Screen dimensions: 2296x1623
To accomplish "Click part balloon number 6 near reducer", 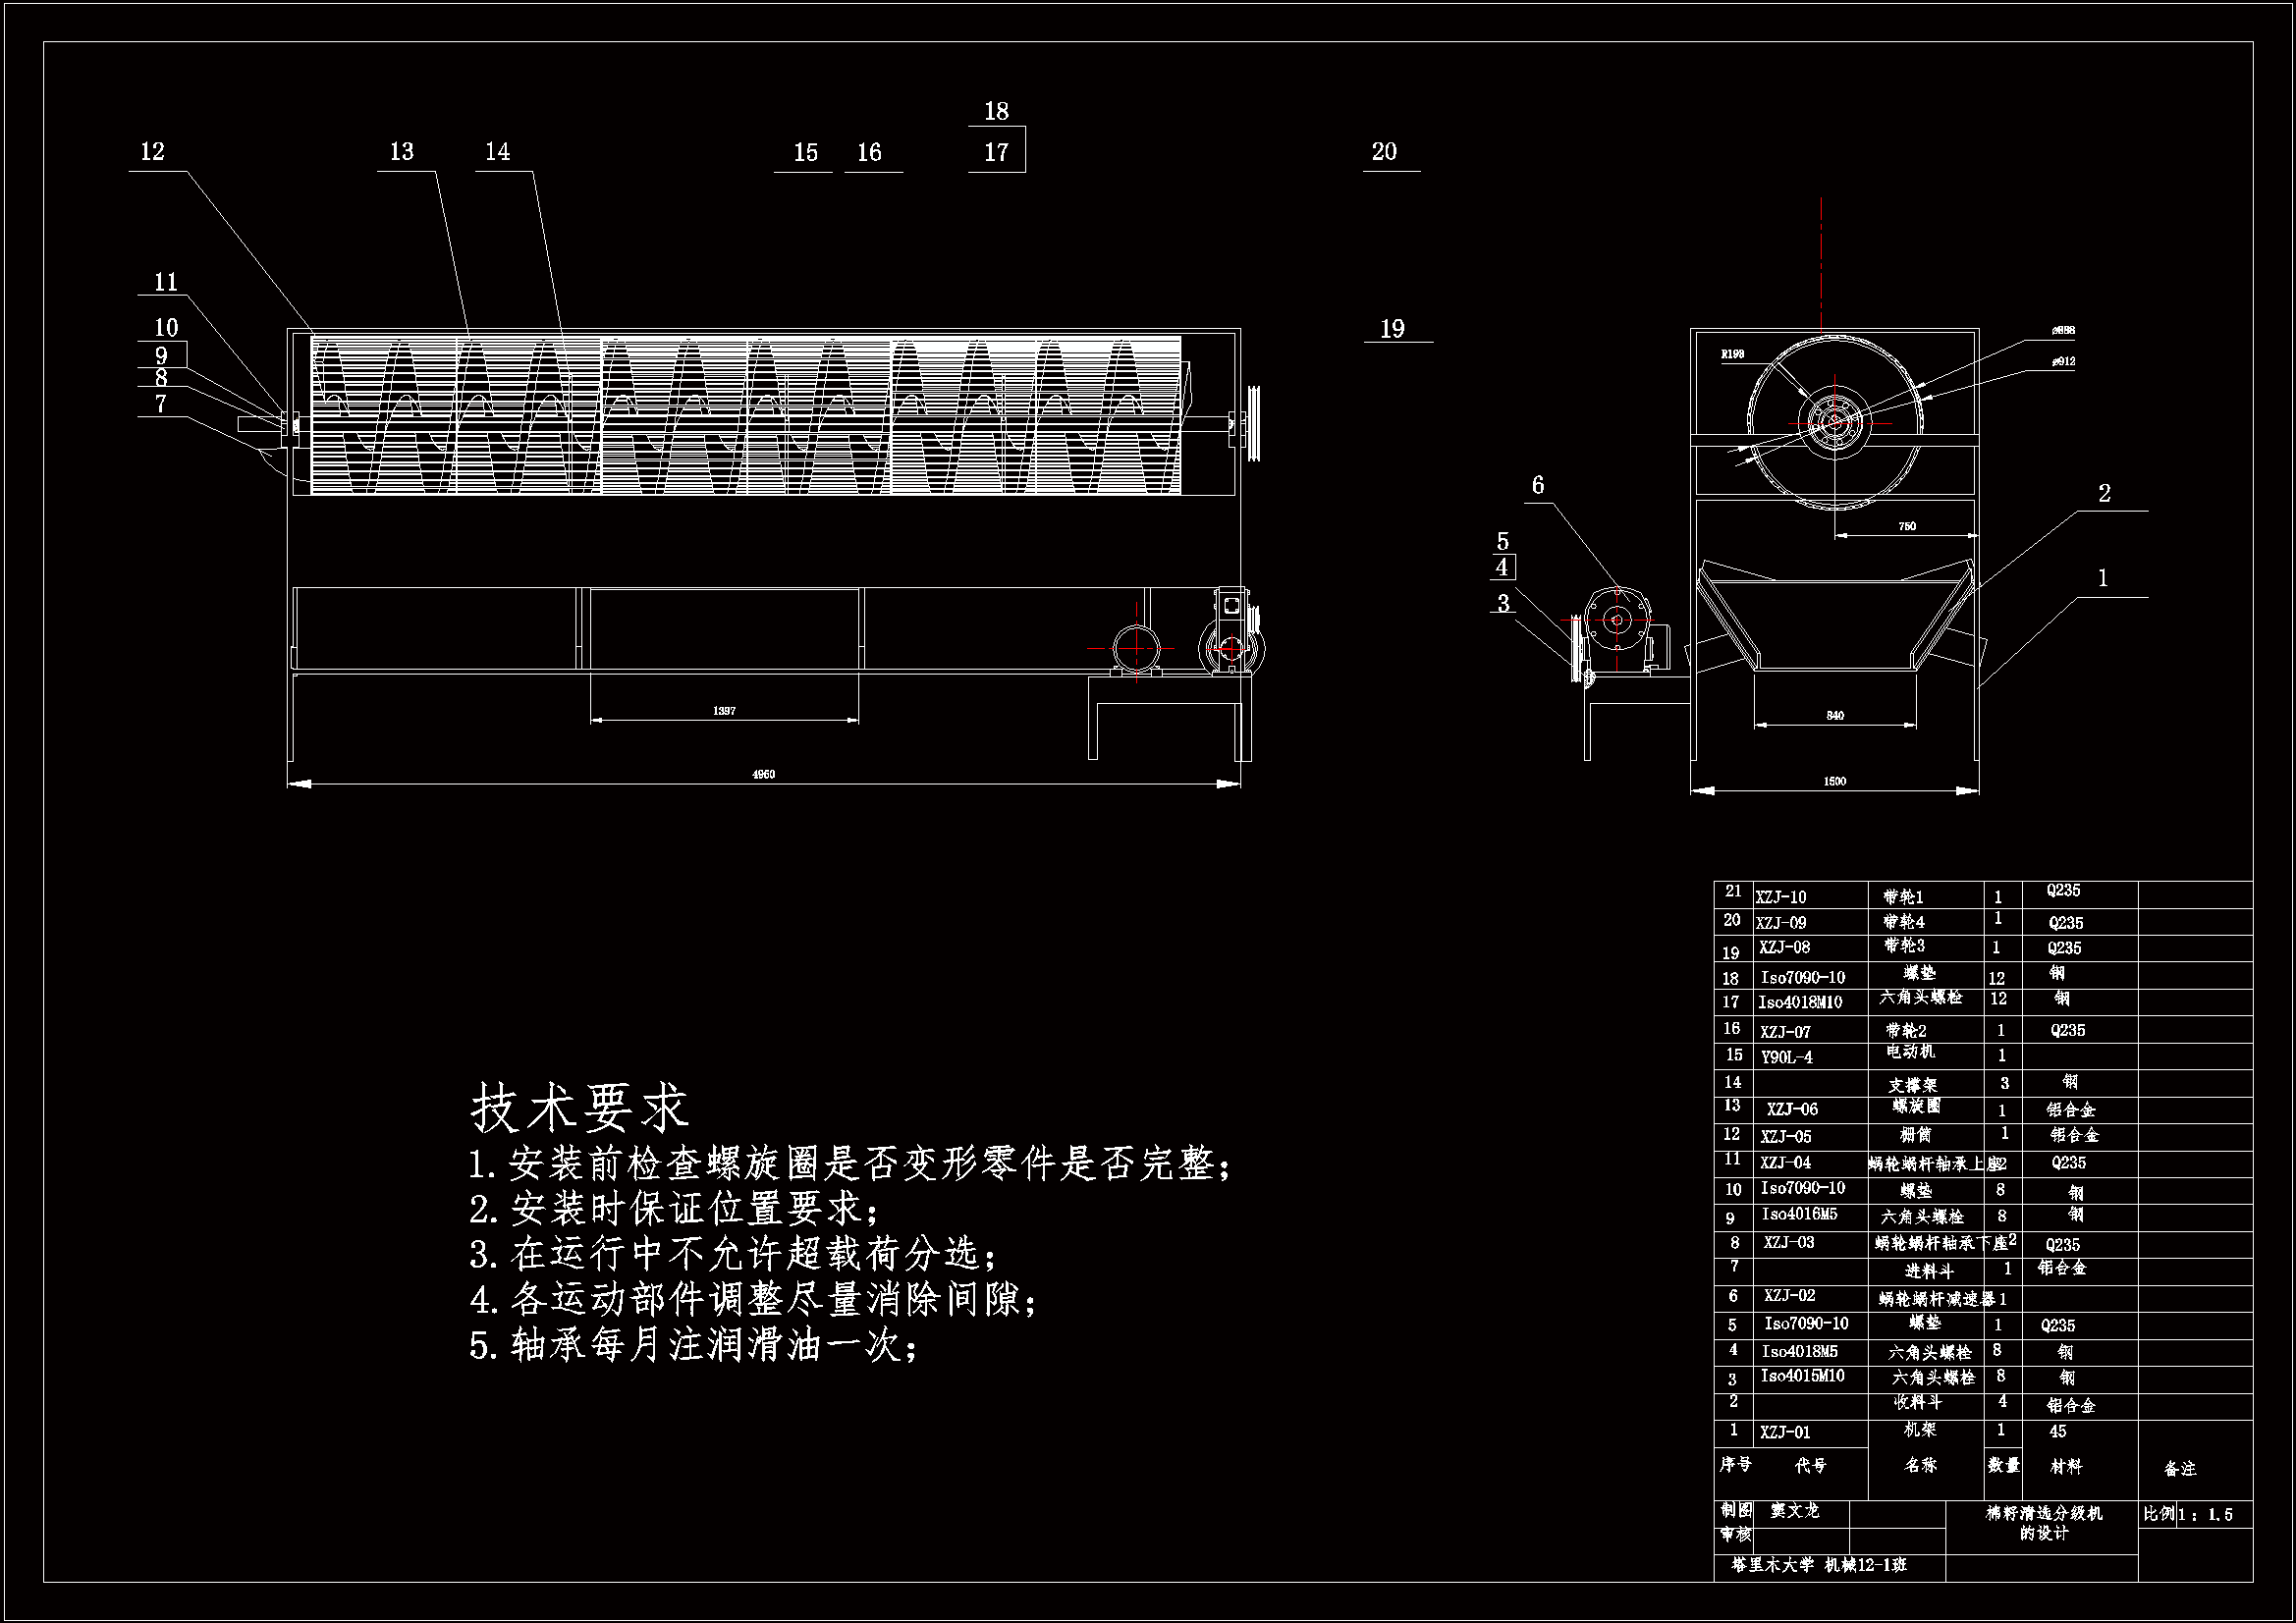I will tap(1538, 485).
